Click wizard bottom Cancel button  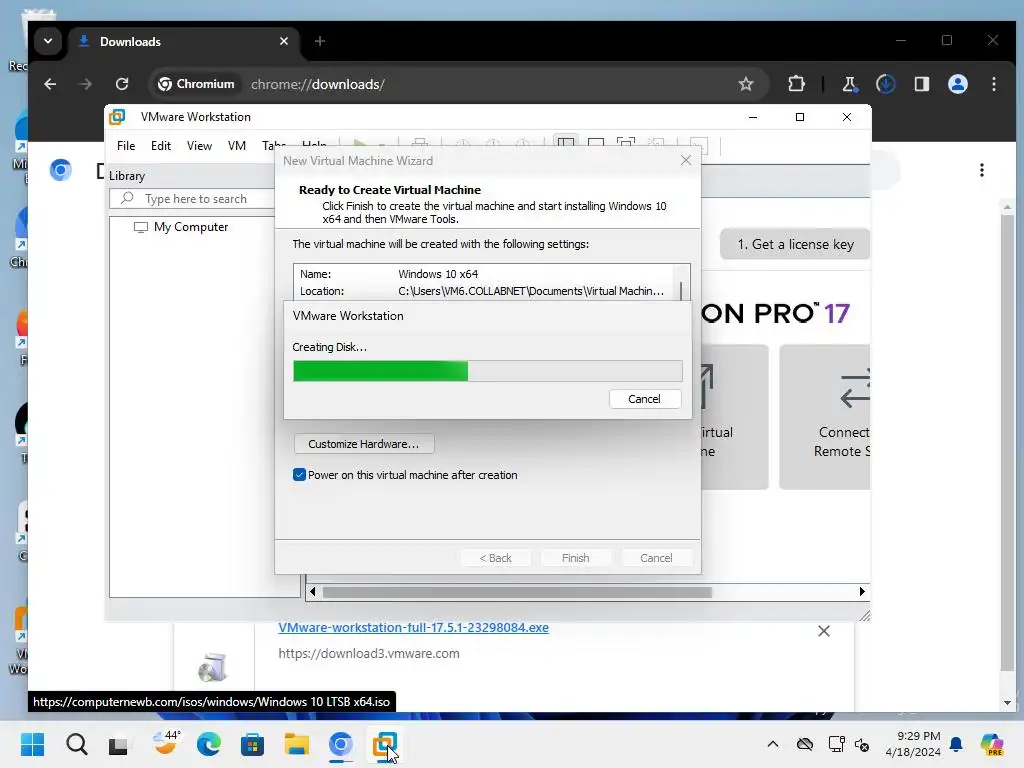point(656,558)
